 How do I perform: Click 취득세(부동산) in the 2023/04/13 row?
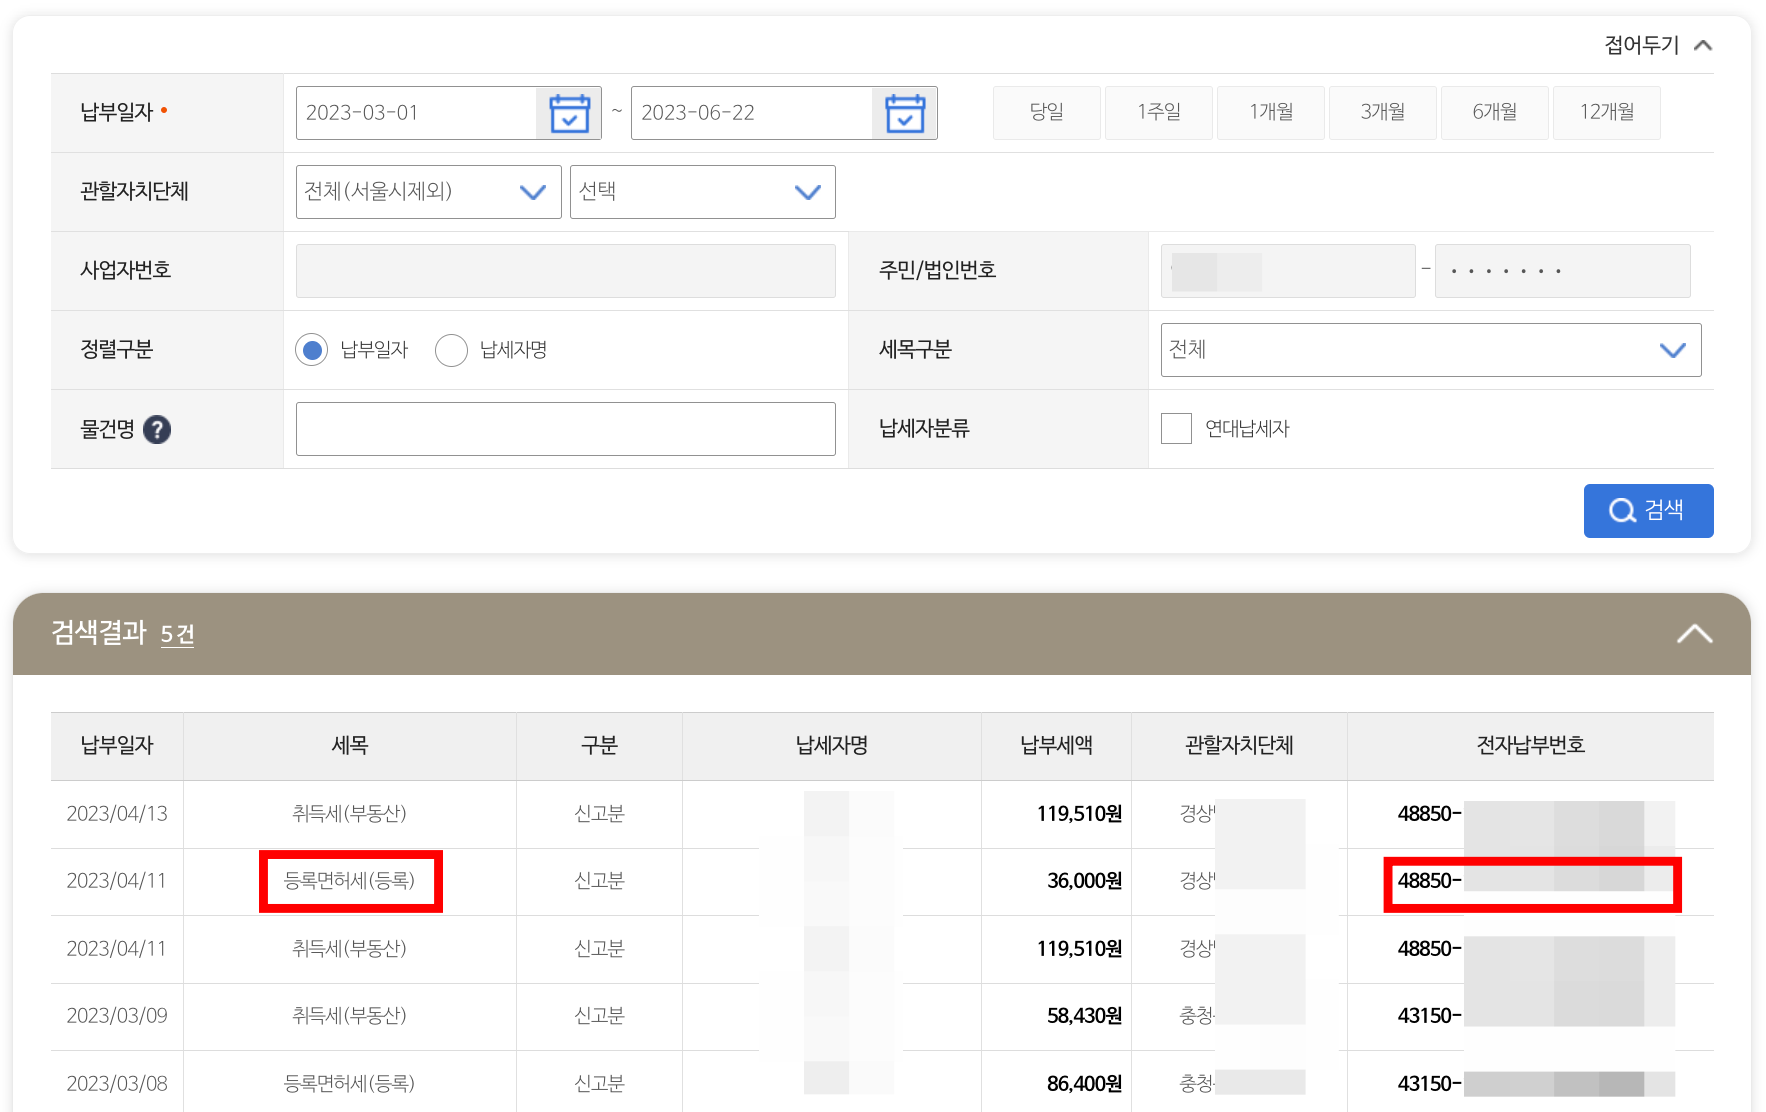[x=350, y=814]
